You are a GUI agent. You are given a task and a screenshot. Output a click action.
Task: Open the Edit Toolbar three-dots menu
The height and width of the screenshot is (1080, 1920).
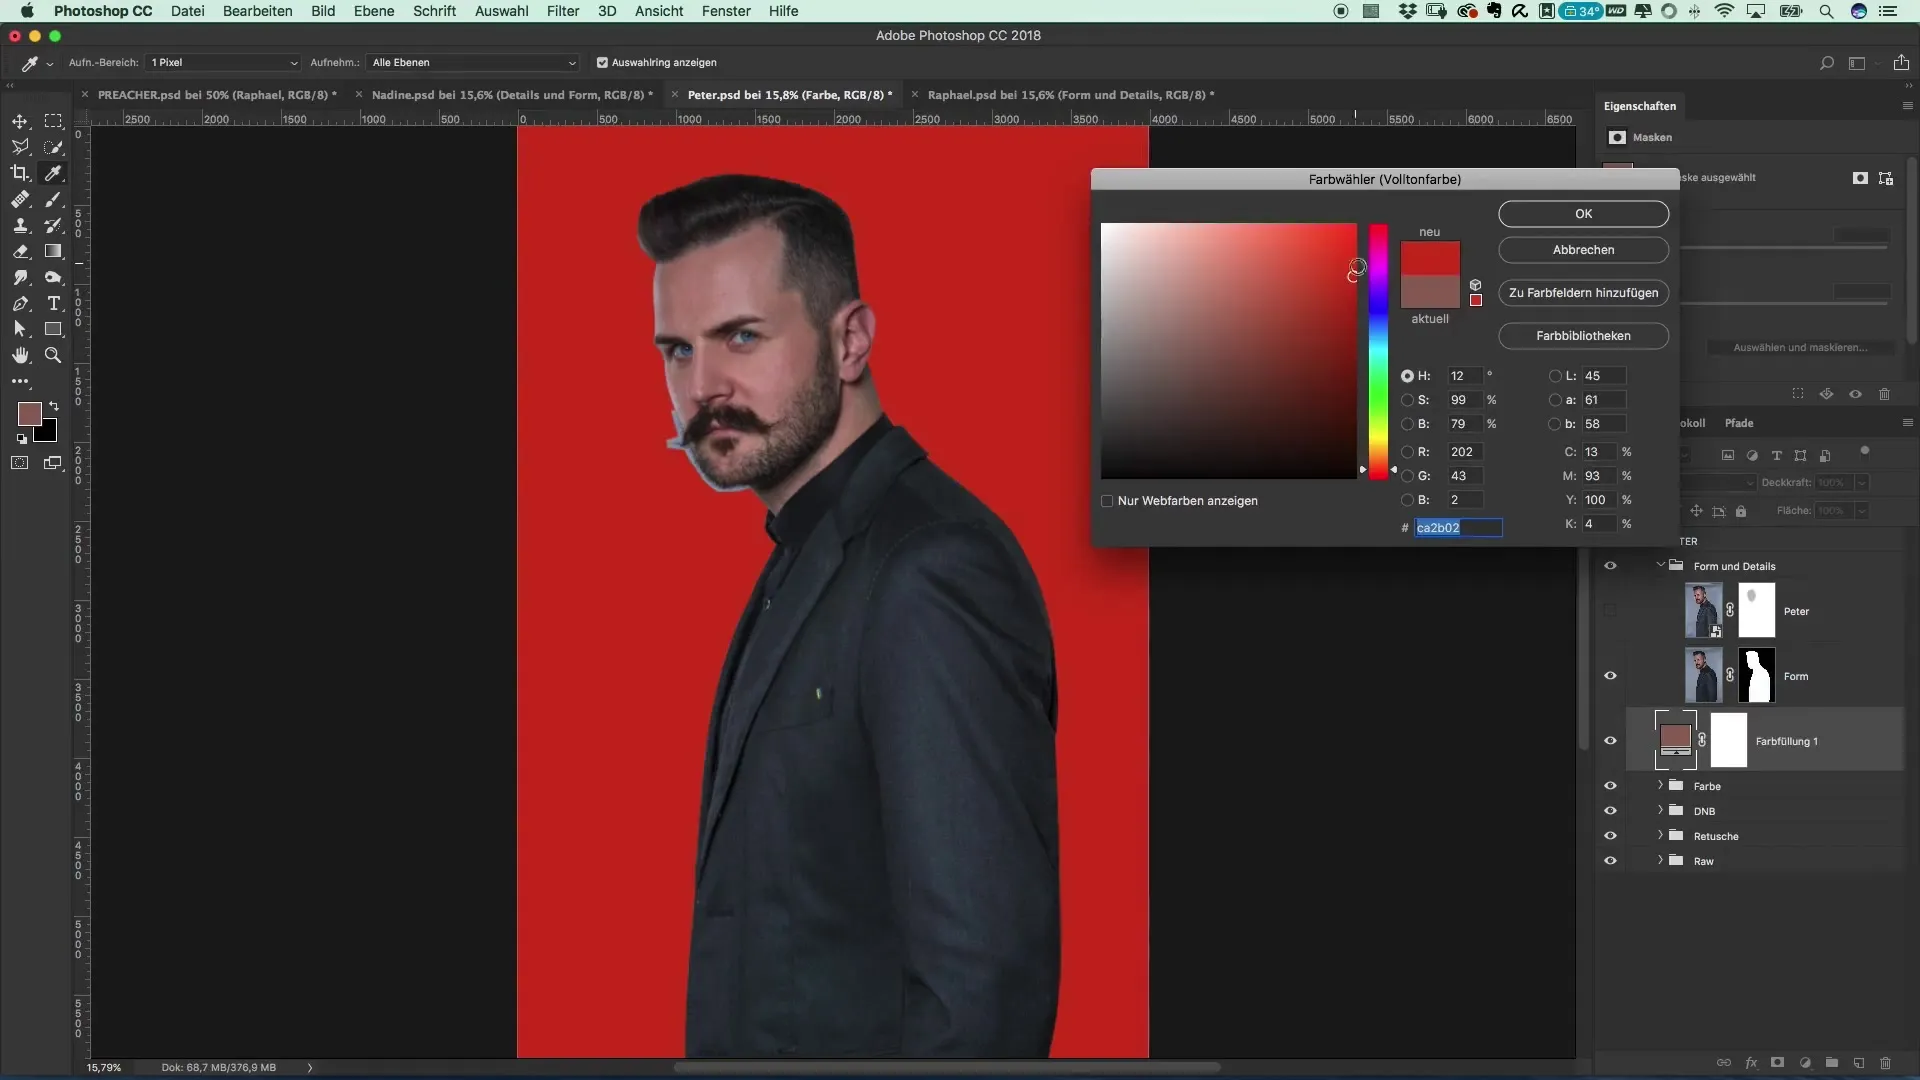point(20,381)
